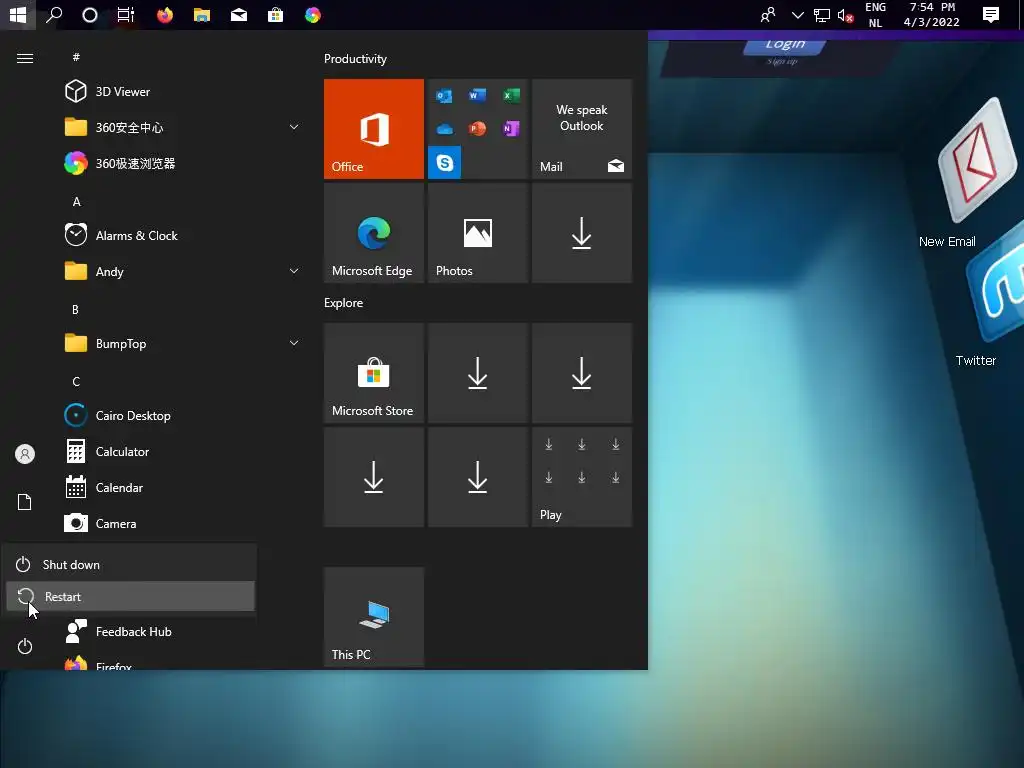Open network status tray icon
Viewport: 1024px width, 768px height.
click(x=822, y=15)
